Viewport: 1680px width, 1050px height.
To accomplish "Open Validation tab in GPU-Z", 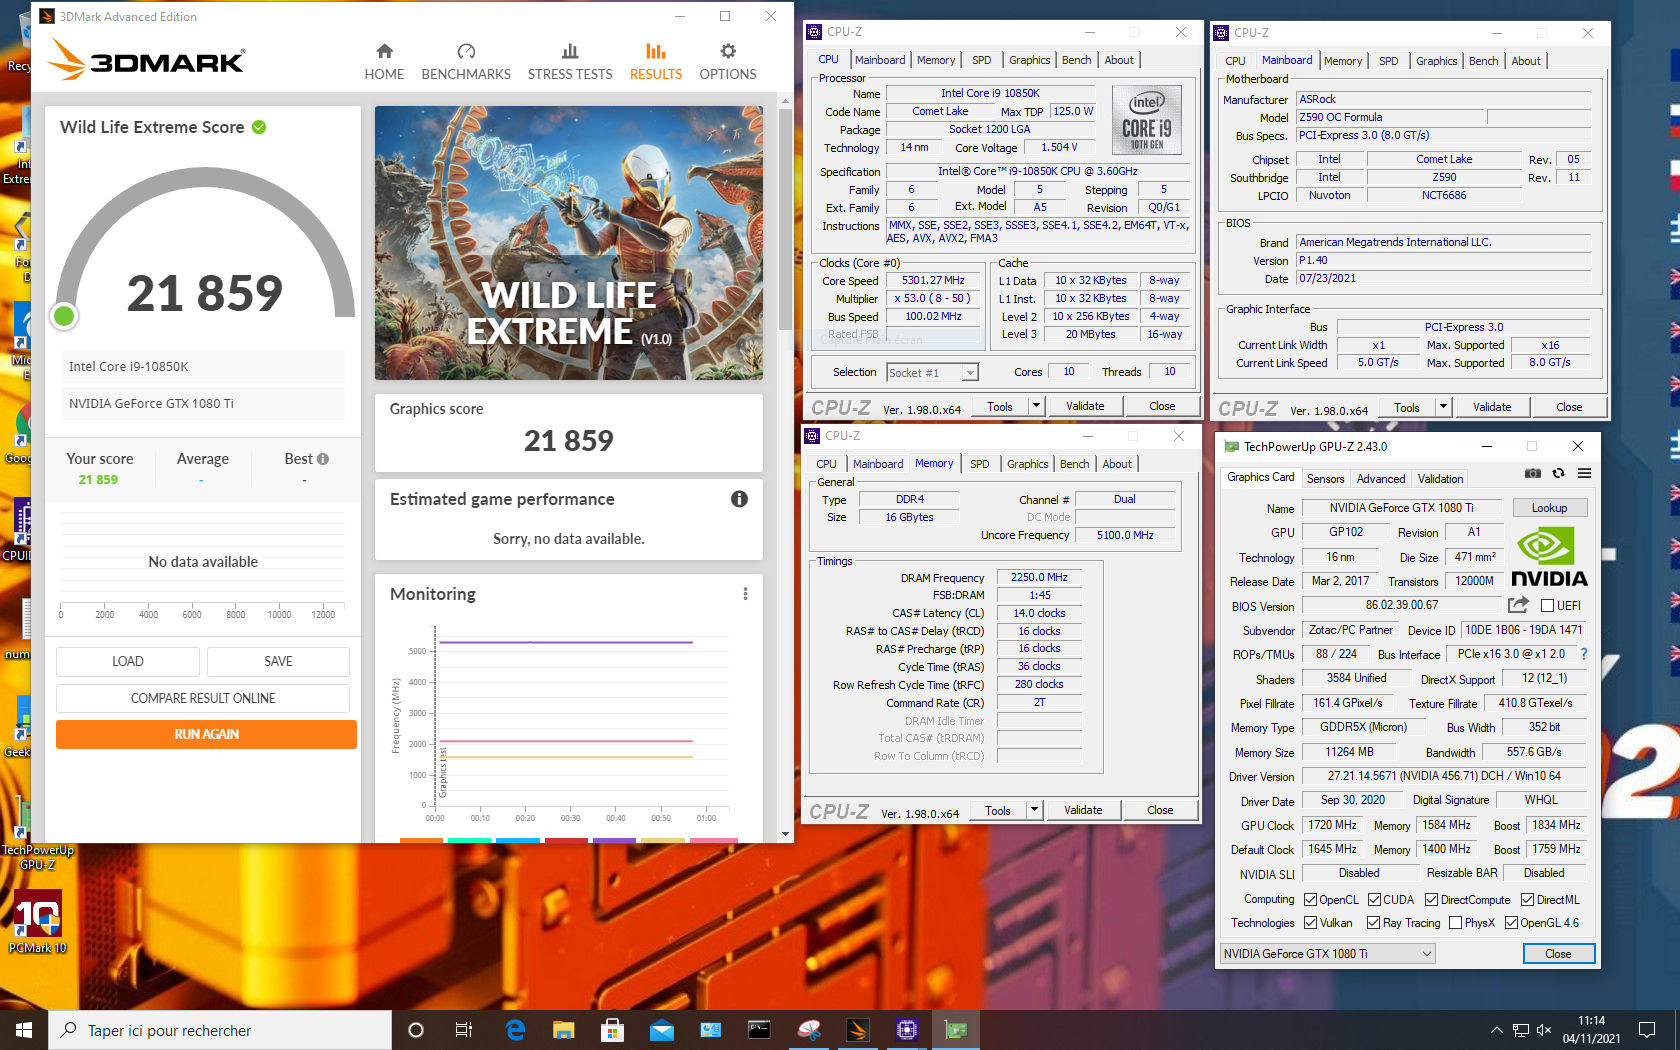I will pyautogui.click(x=1440, y=479).
